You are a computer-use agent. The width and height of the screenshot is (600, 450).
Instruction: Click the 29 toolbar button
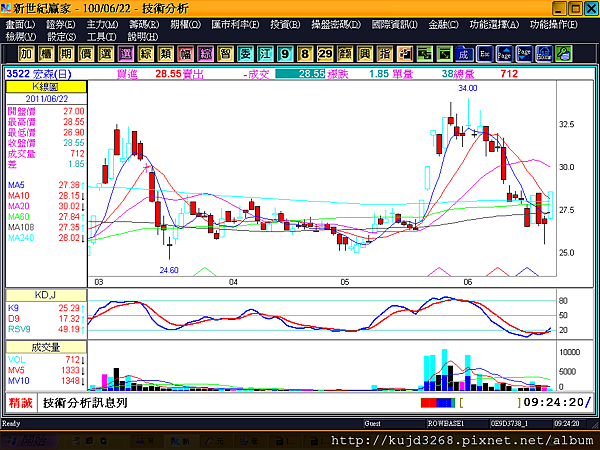tap(325, 54)
